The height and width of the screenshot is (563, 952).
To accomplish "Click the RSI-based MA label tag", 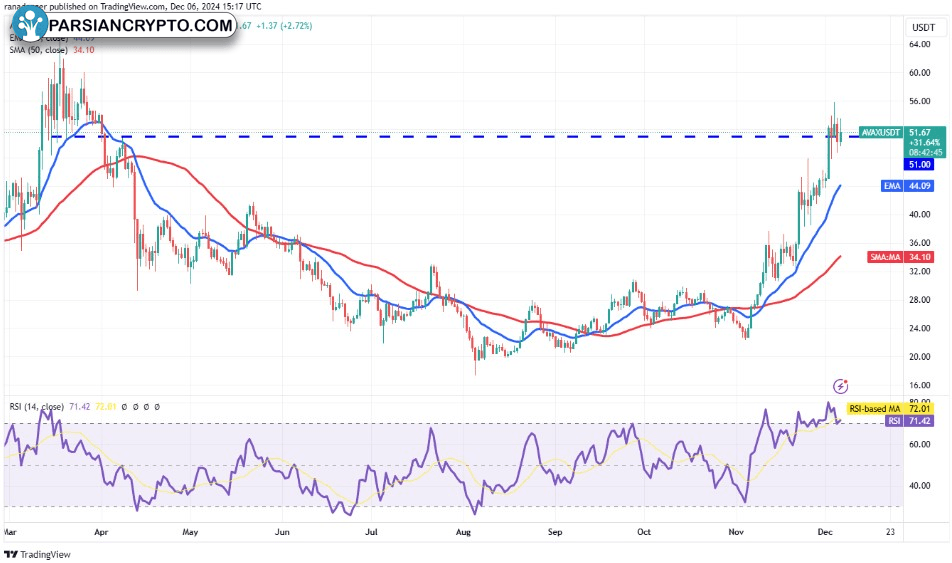I will (874, 409).
